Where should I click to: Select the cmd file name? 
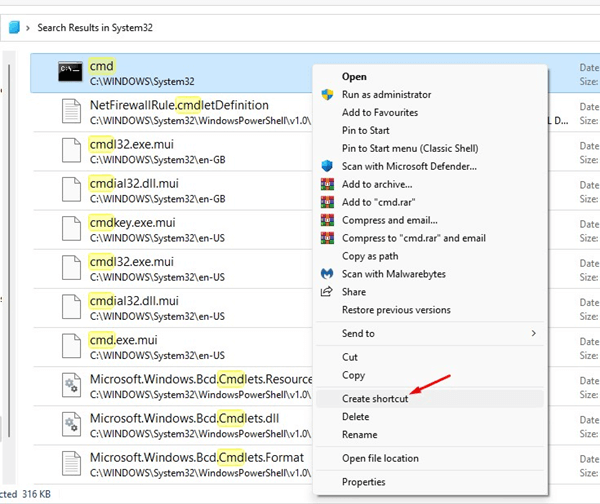click(x=101, y=66)
